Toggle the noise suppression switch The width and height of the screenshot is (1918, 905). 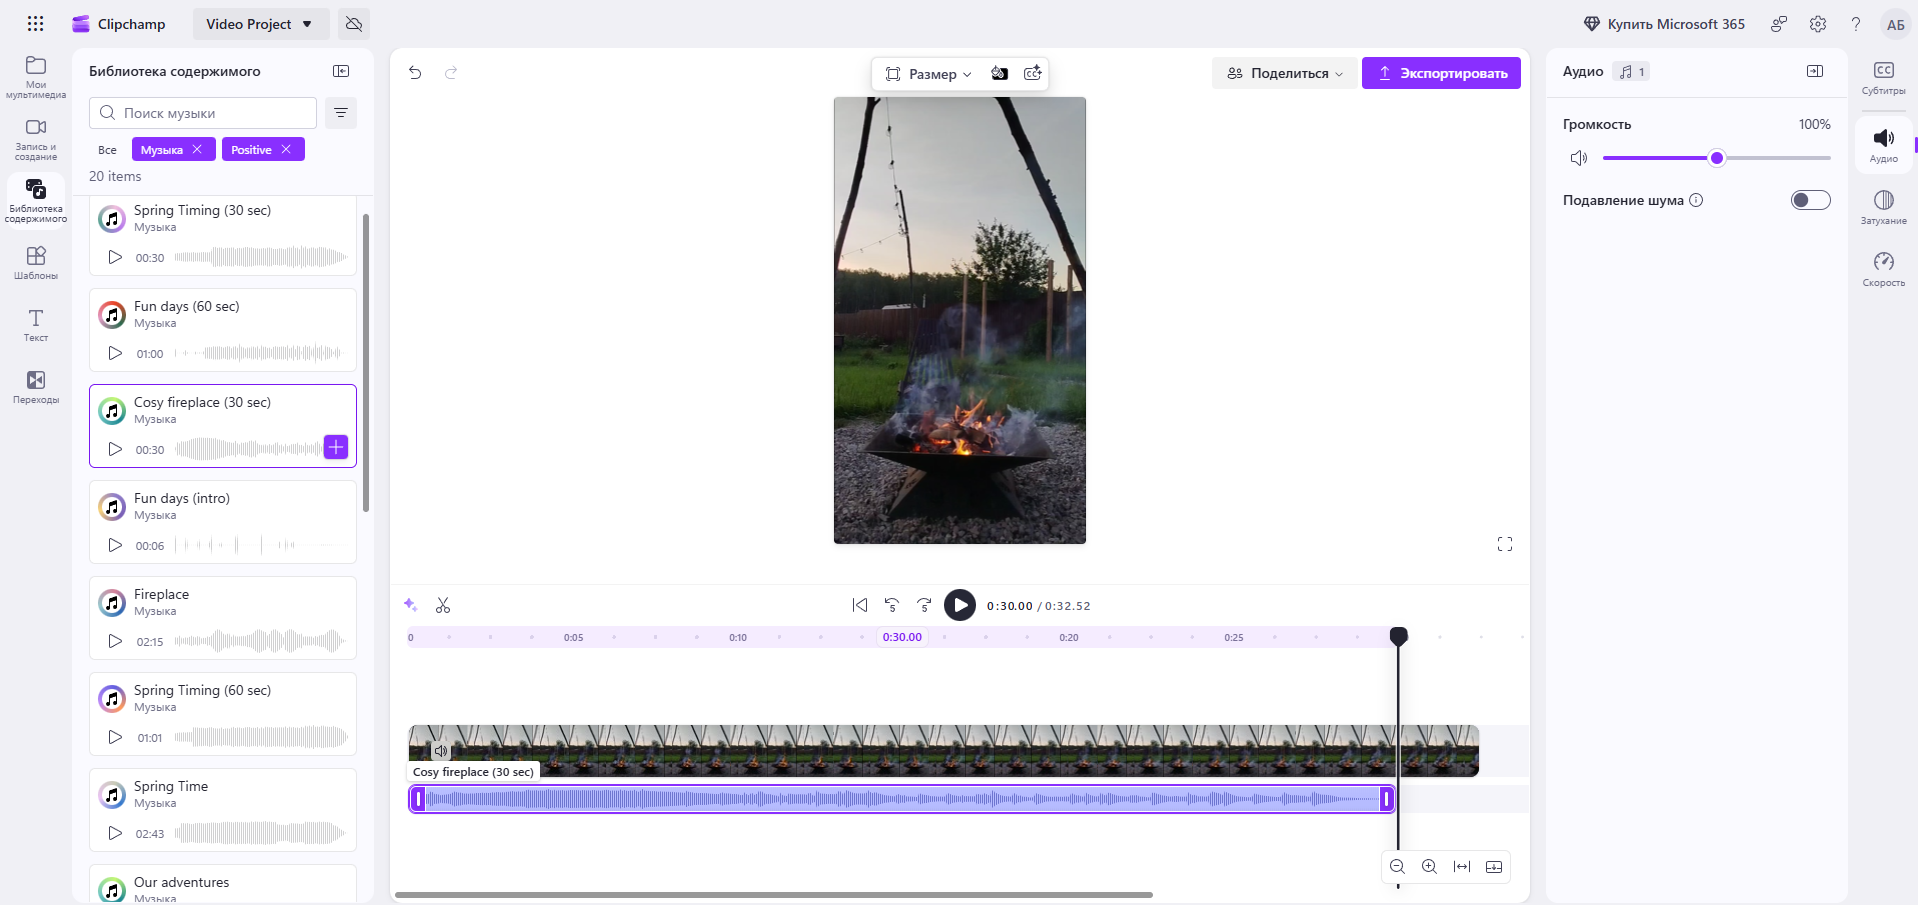pos(1810,200)
